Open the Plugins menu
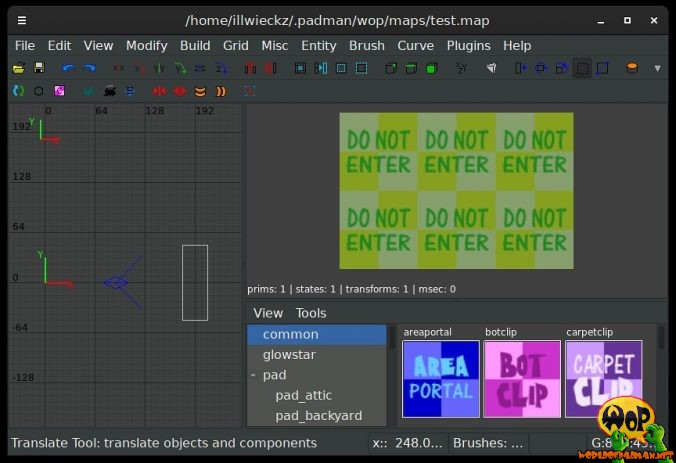 [x=468, y=45]
